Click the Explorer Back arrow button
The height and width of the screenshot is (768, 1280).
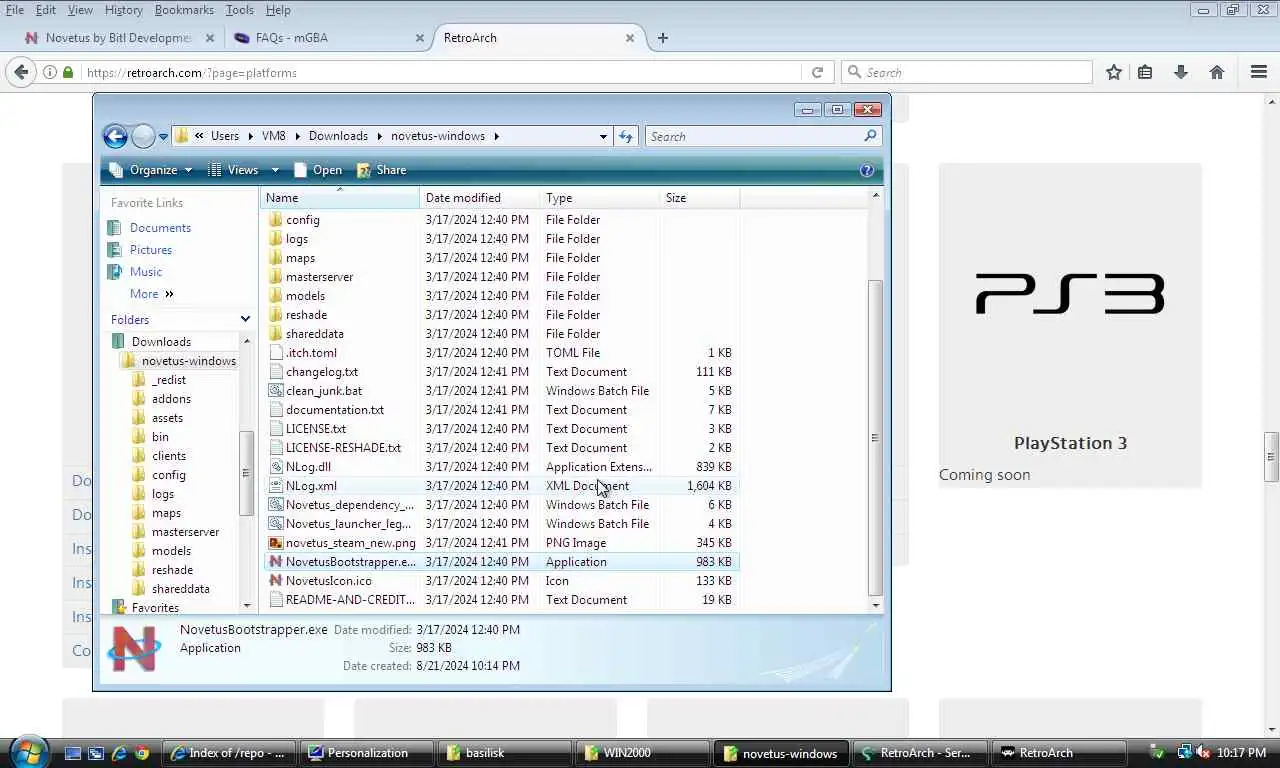click(x=115, y=136)
